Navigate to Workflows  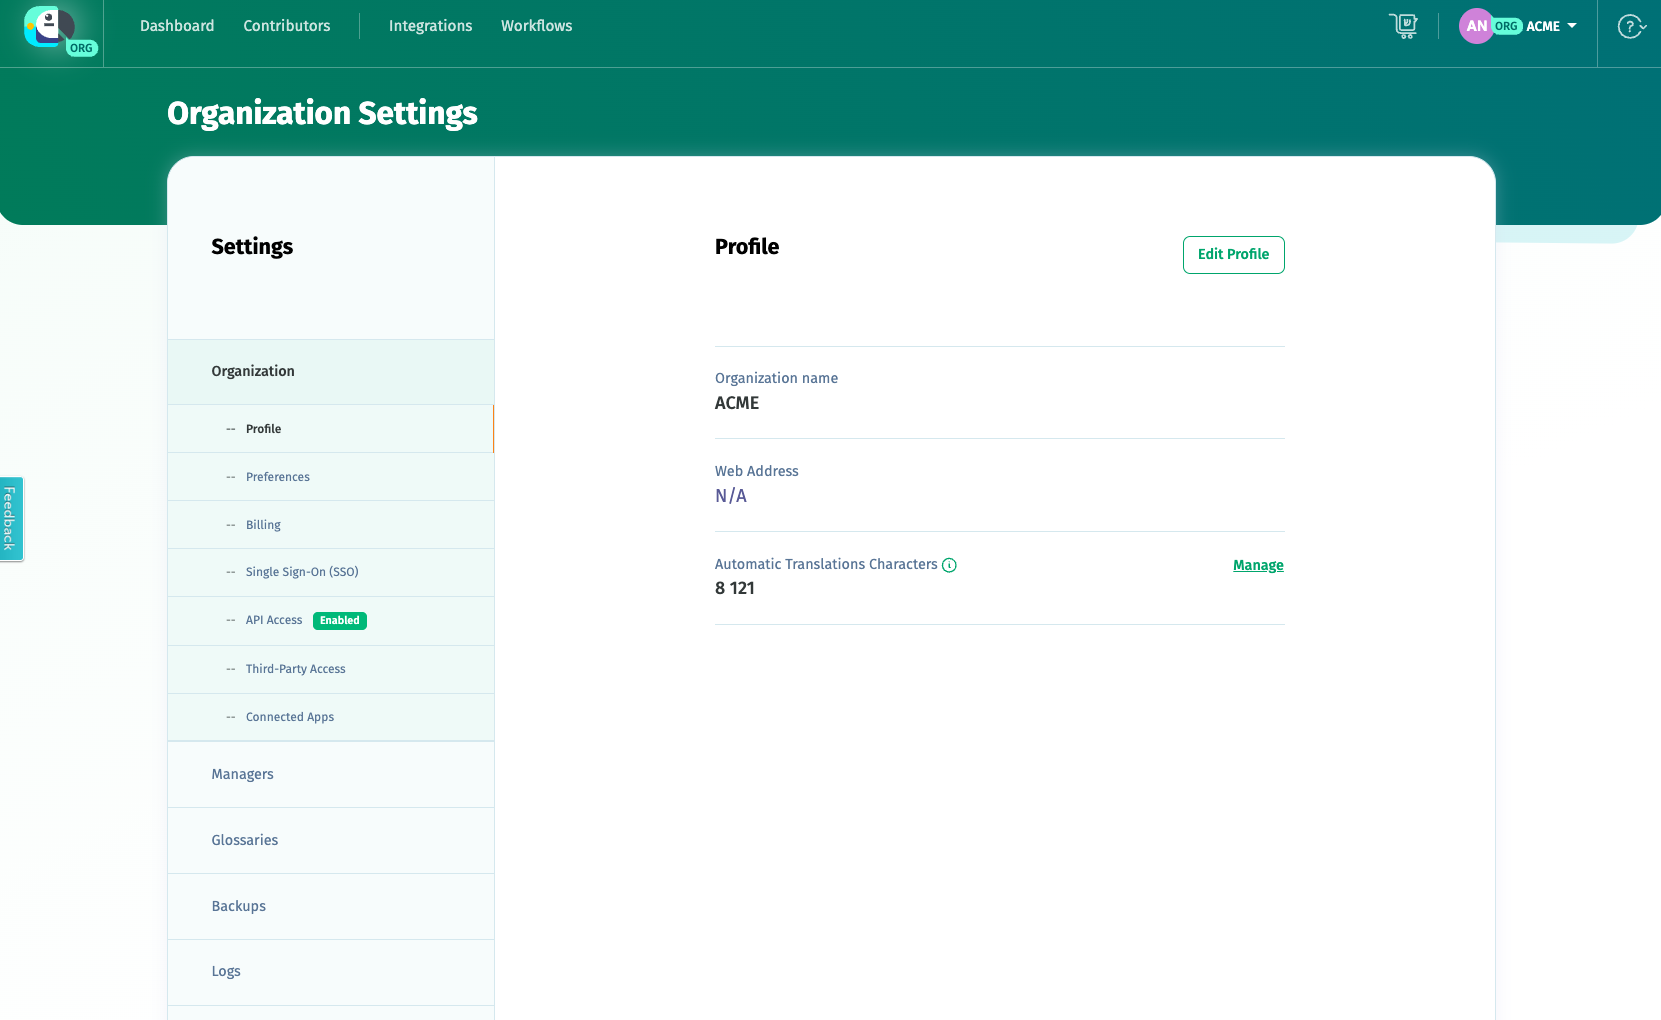tap(537, 26)
